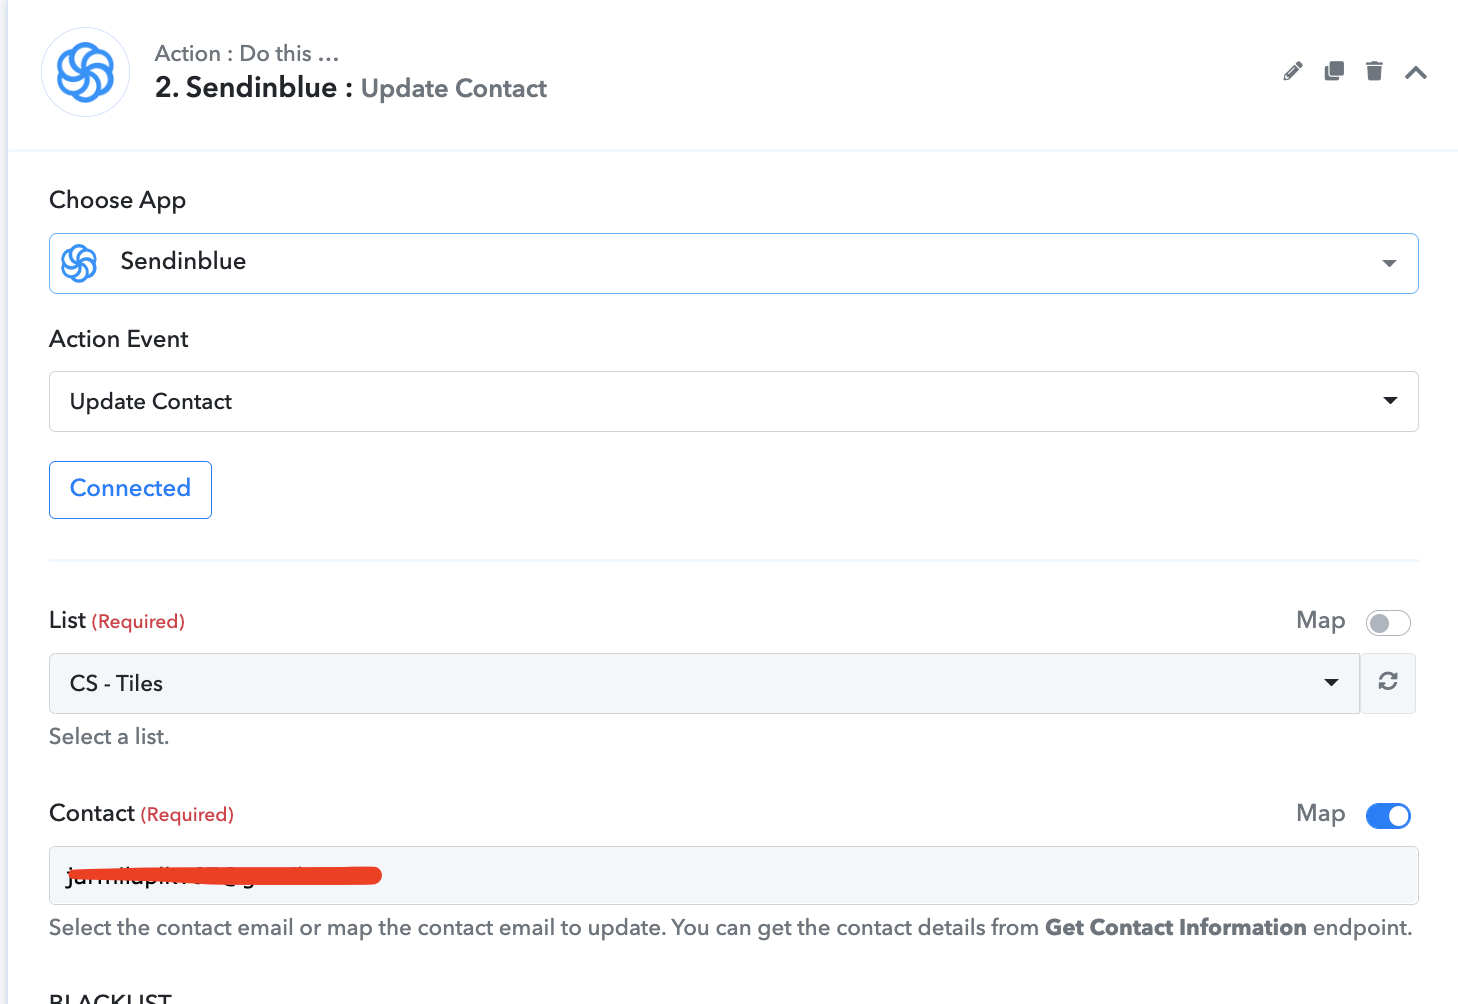Duplicate the Sendinblue action step
Image resolution: width=1458 pixels, height=1004 pixels.
(1334, 71)
